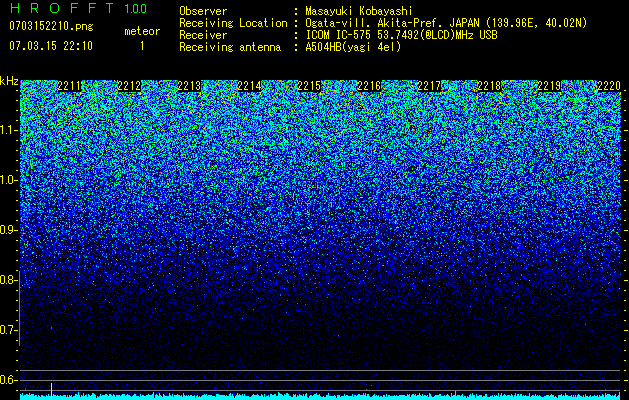Click the 2214 time marker
Image resolution: width=629 pixels, height=400 pixels.
click(x=249, y=86)
